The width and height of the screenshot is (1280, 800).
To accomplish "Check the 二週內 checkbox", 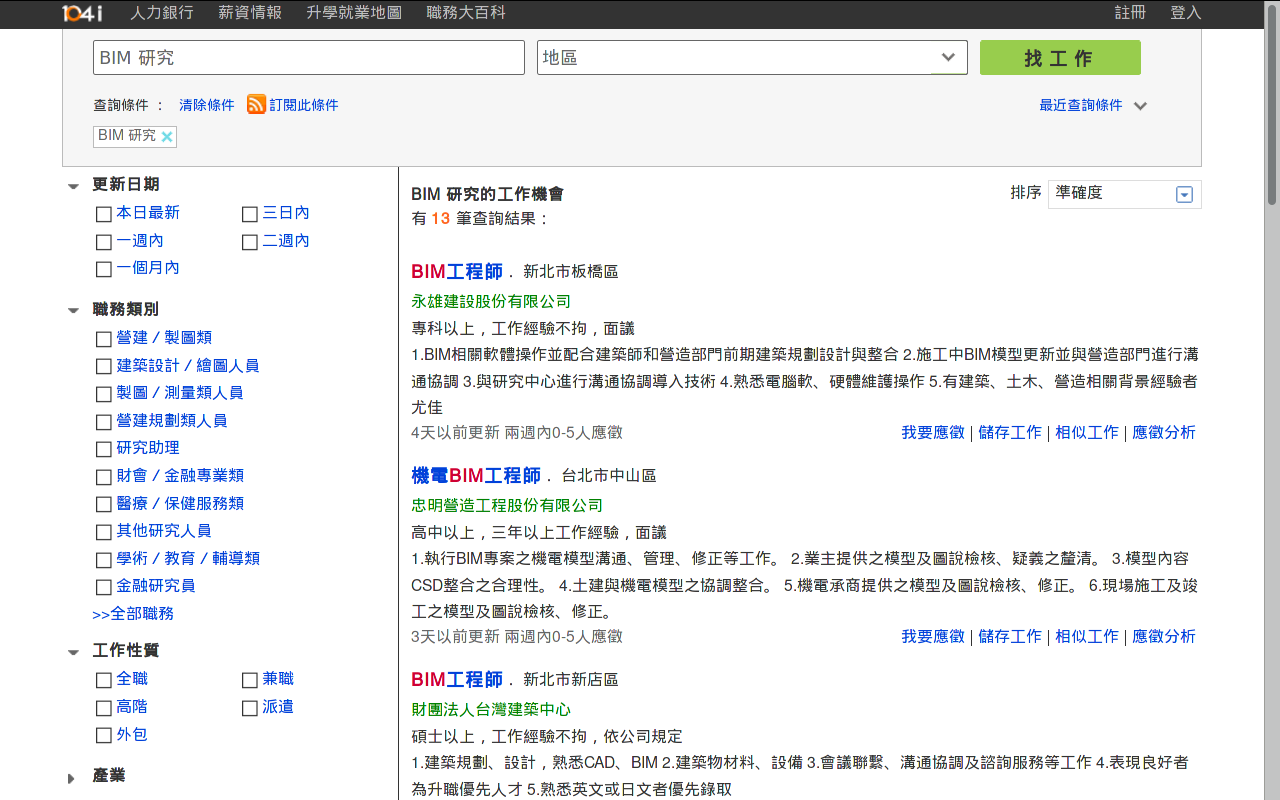I will 250,242.
